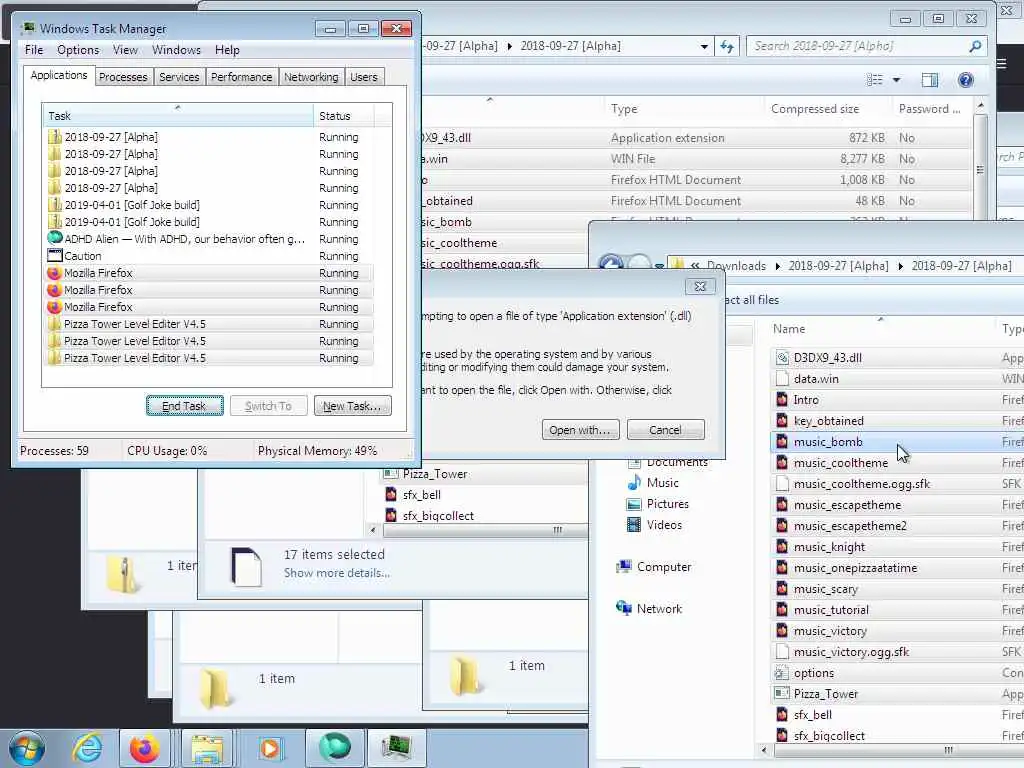Click the Pictures library icon in the sidebar

(x=633, y=504)
